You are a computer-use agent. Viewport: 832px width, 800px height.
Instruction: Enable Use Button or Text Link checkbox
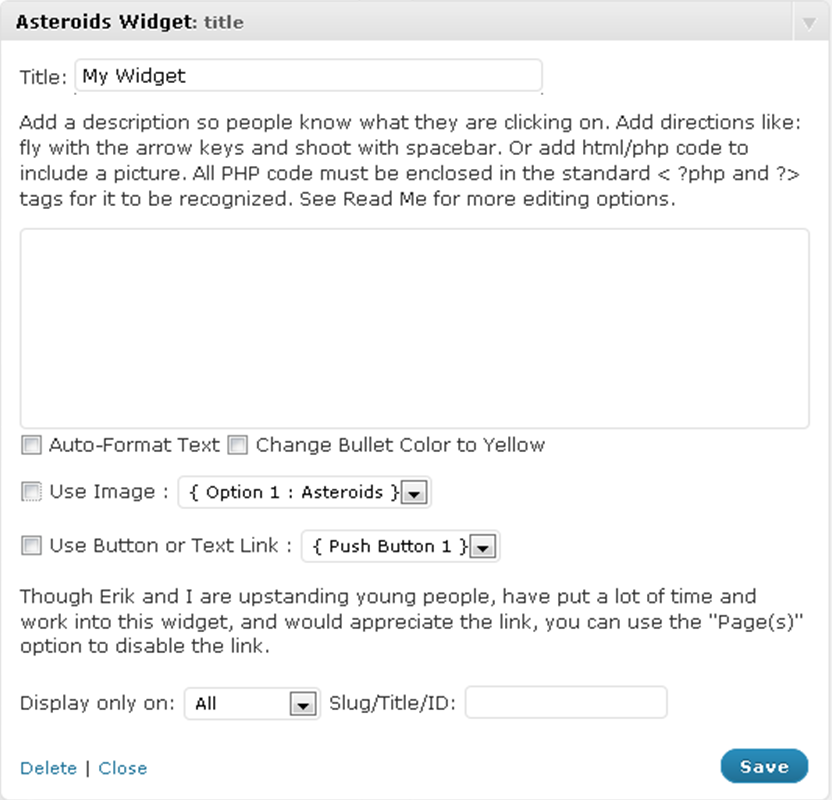pos(31,545)
